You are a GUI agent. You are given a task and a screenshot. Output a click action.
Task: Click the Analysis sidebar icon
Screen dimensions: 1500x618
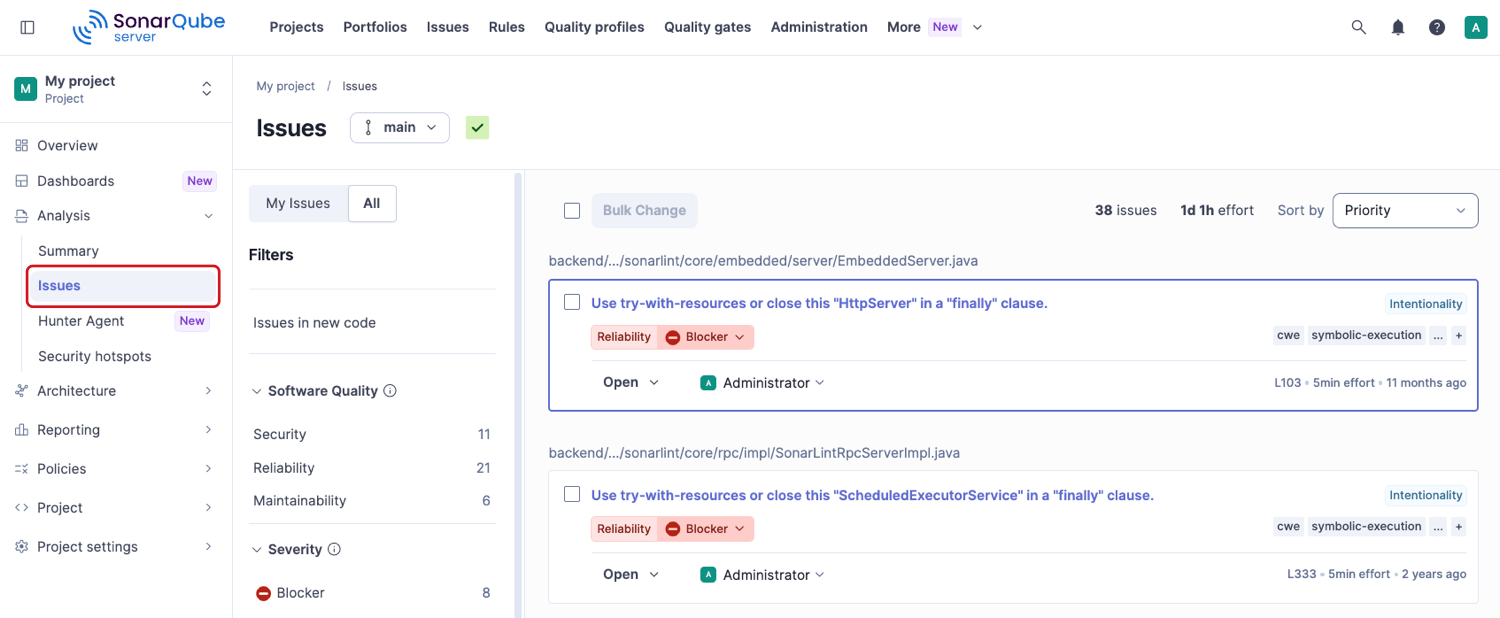tap(22, 216)
